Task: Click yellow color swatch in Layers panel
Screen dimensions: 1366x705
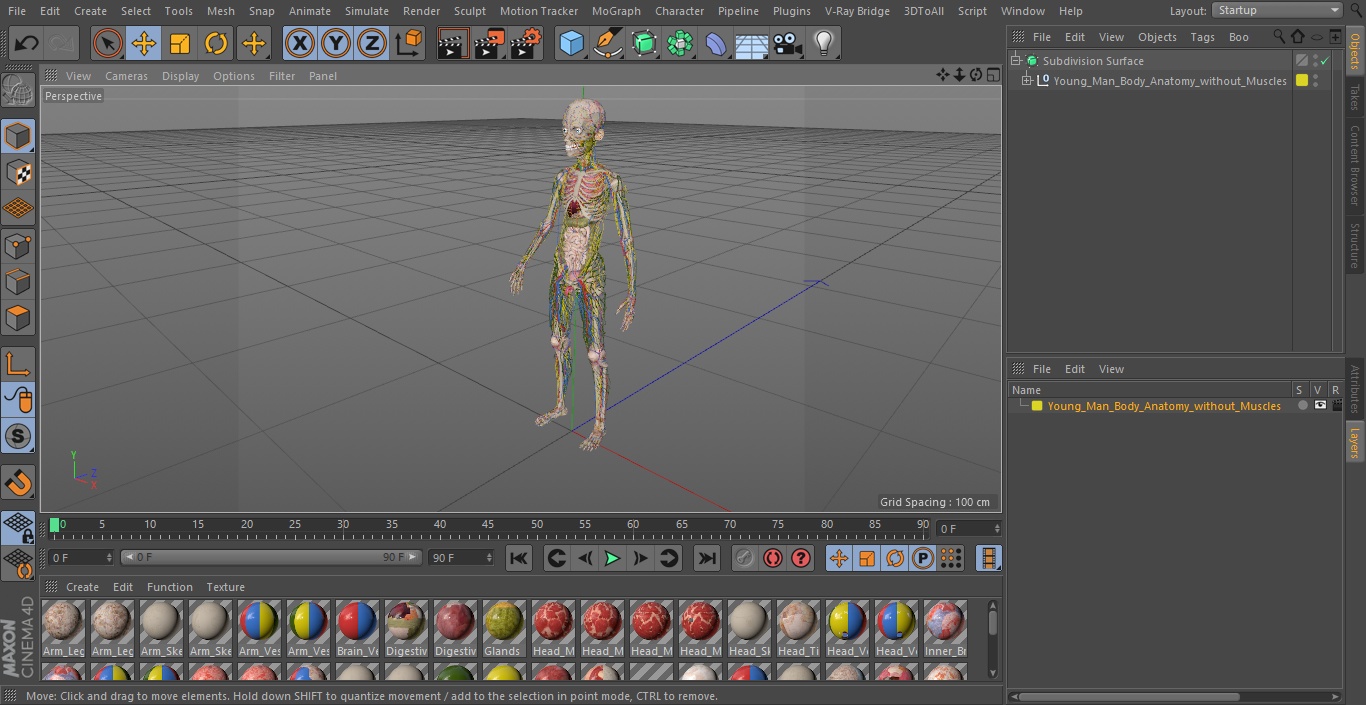Action: point(1037,406)
